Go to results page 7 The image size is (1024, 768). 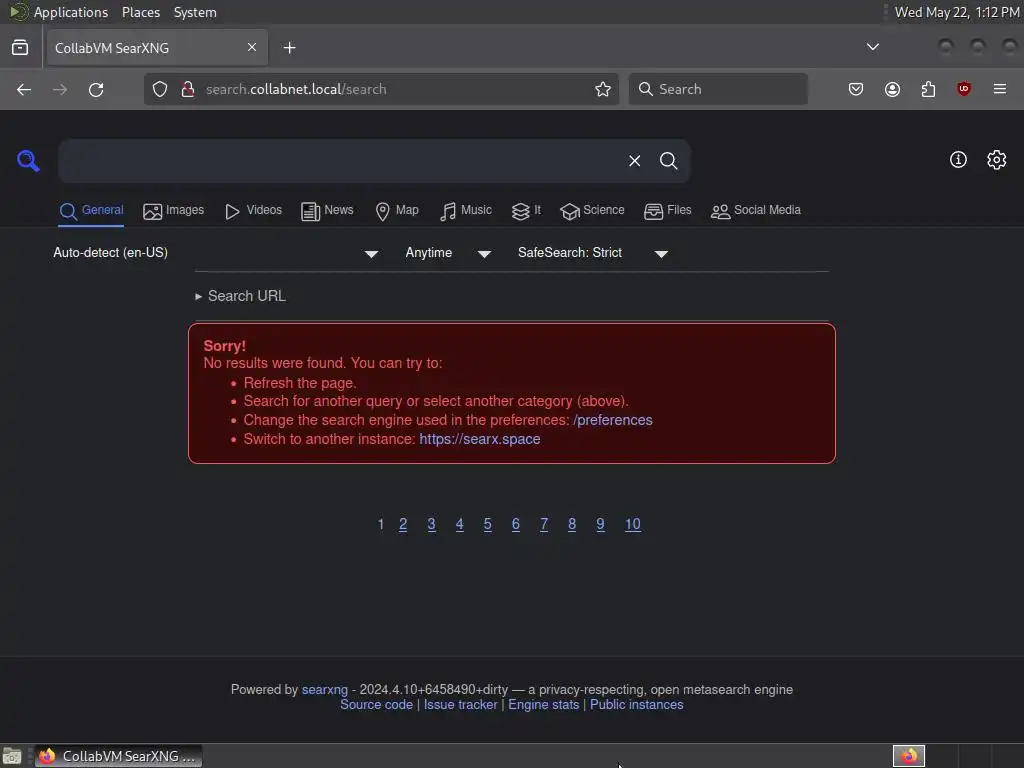[x=543, y=524]
